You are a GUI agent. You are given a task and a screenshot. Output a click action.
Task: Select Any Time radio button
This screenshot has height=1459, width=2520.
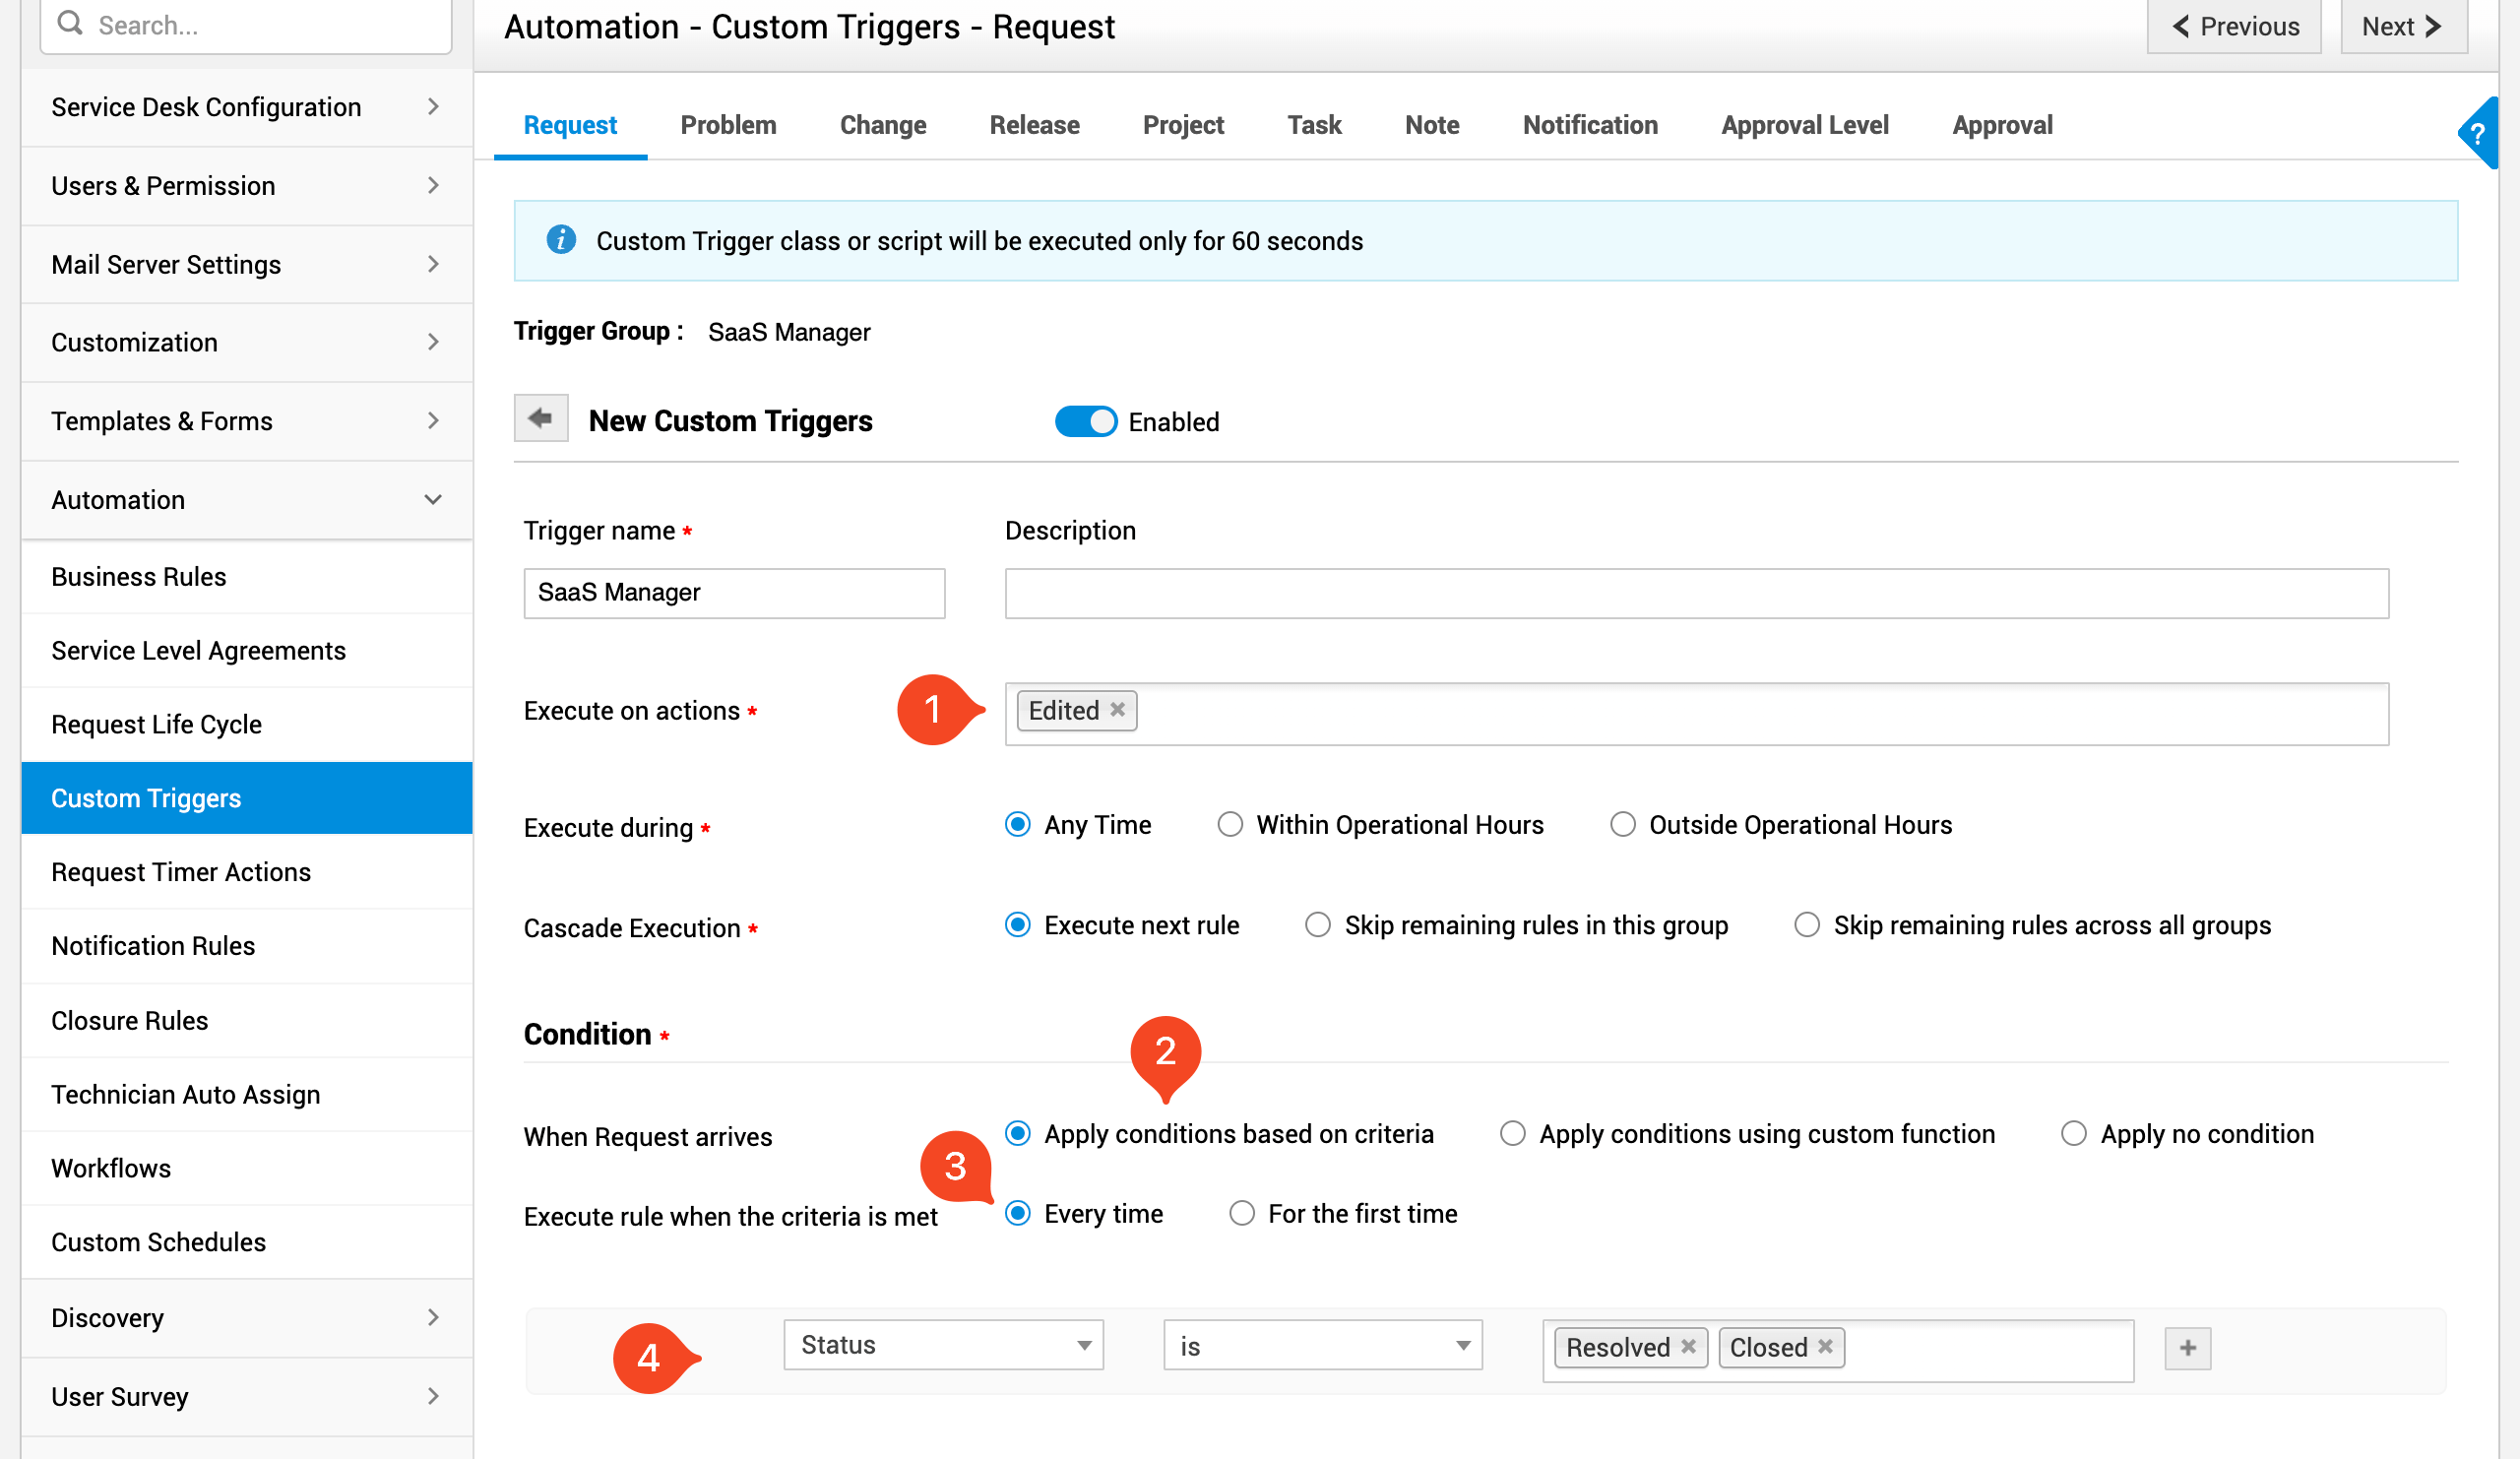pos(1018,824)
